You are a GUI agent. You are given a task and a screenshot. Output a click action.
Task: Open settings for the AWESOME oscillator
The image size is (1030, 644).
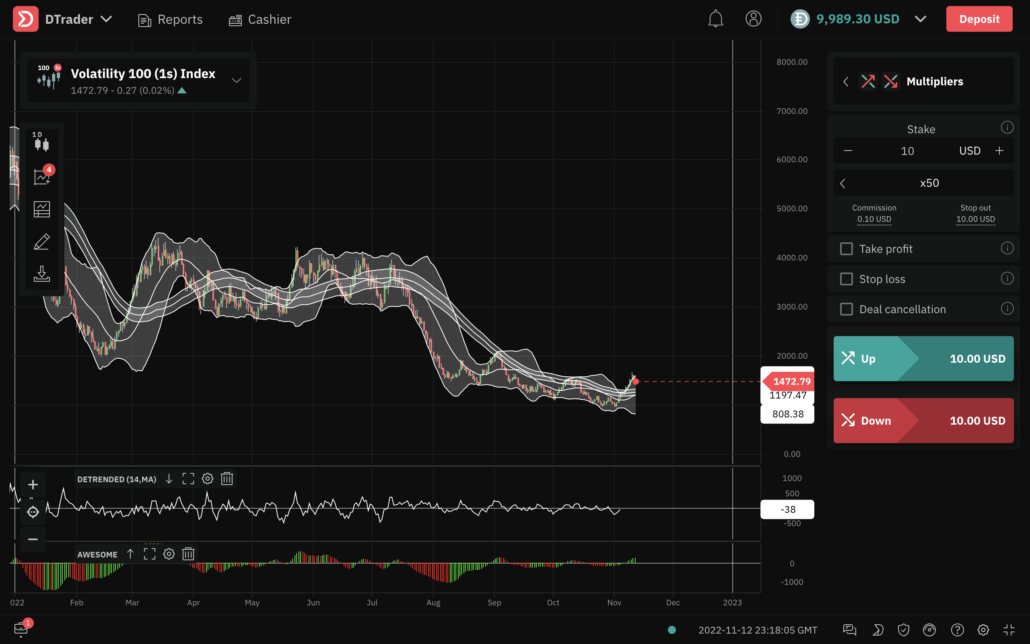pos(168,553)
